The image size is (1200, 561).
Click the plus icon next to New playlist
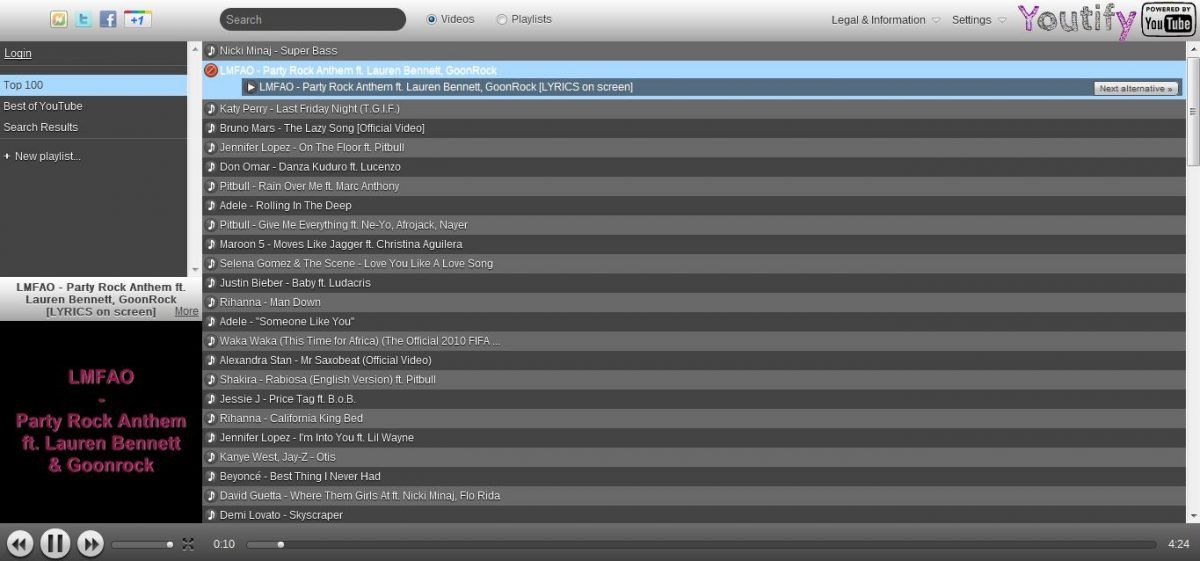[7, 156]
